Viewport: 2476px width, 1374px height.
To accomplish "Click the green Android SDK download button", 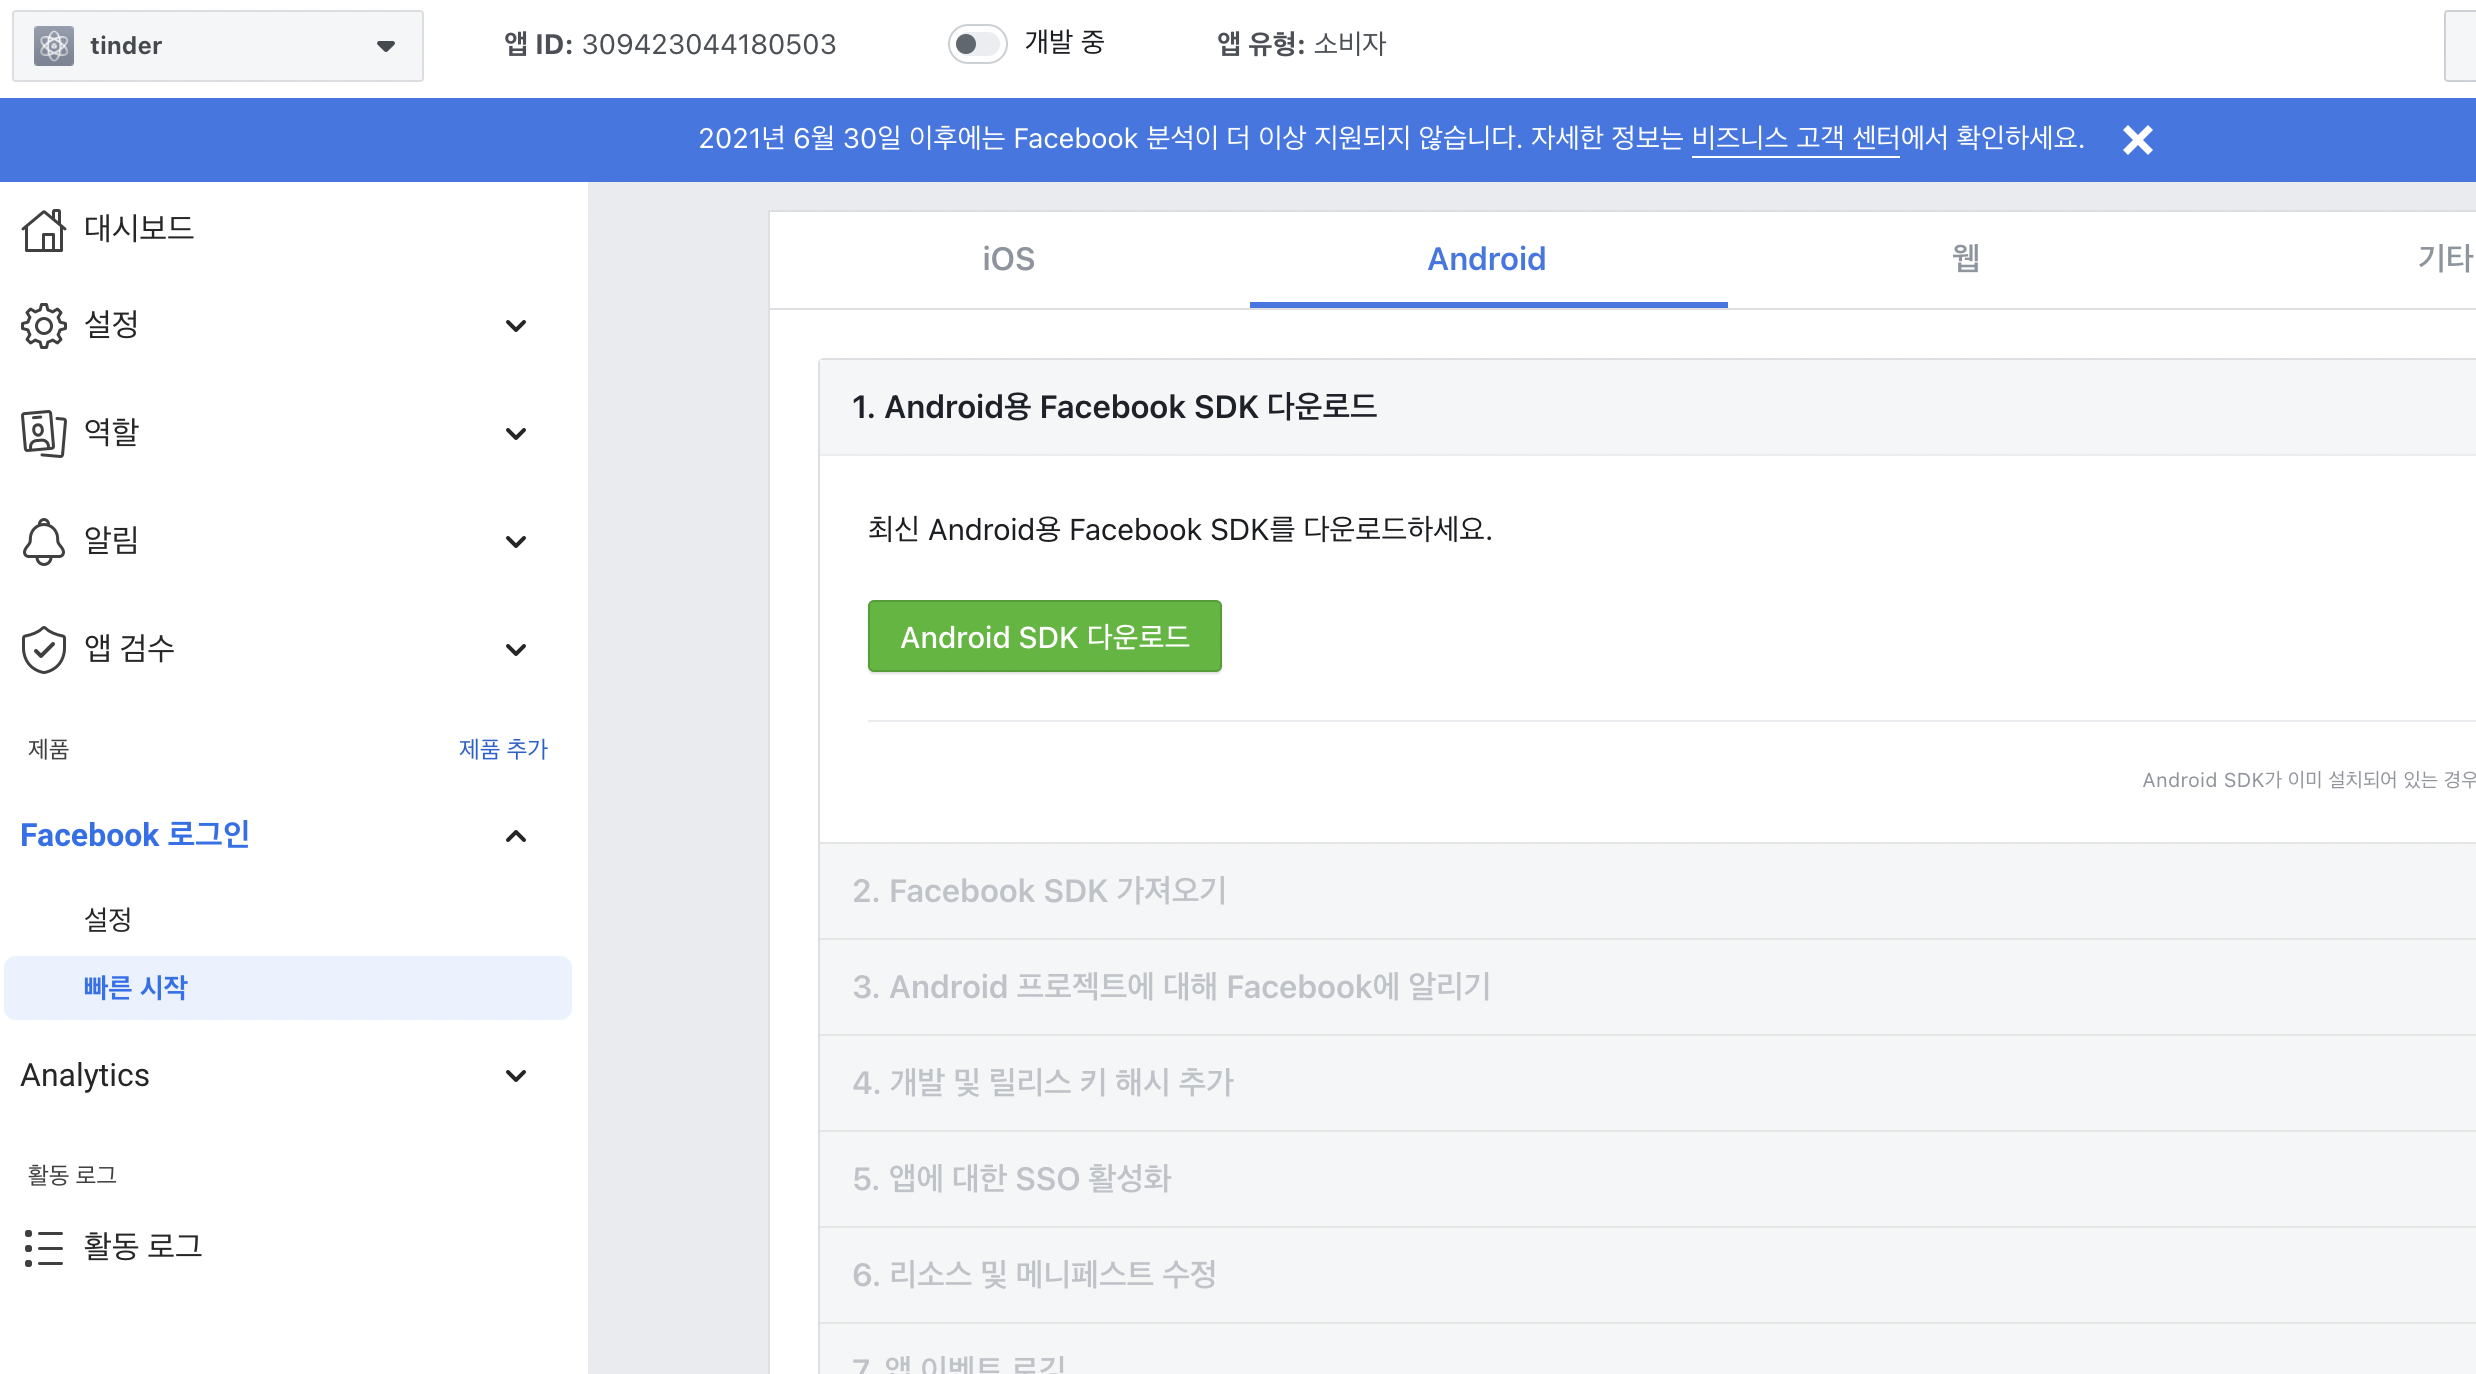I will (x=1044, y=637).
